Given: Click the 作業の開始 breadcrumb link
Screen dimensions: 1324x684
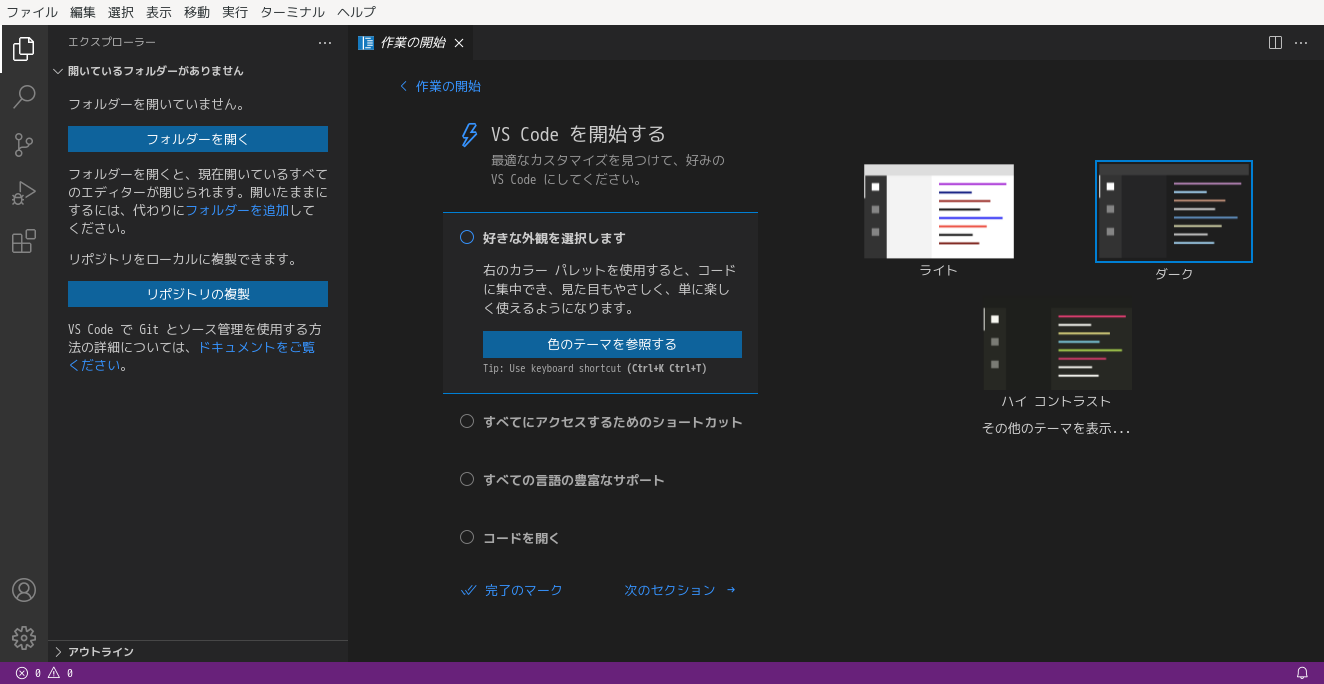Looking at the screenshot, I should point(448,86).
